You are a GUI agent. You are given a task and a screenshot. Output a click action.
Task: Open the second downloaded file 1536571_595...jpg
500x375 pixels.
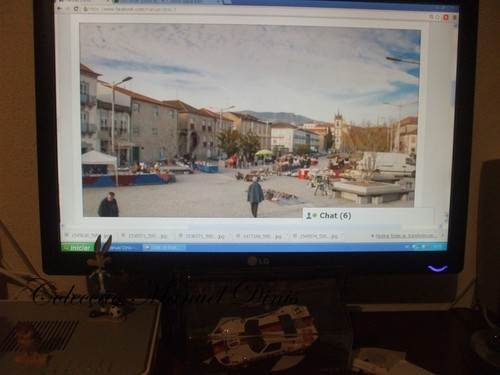point(201,236)
